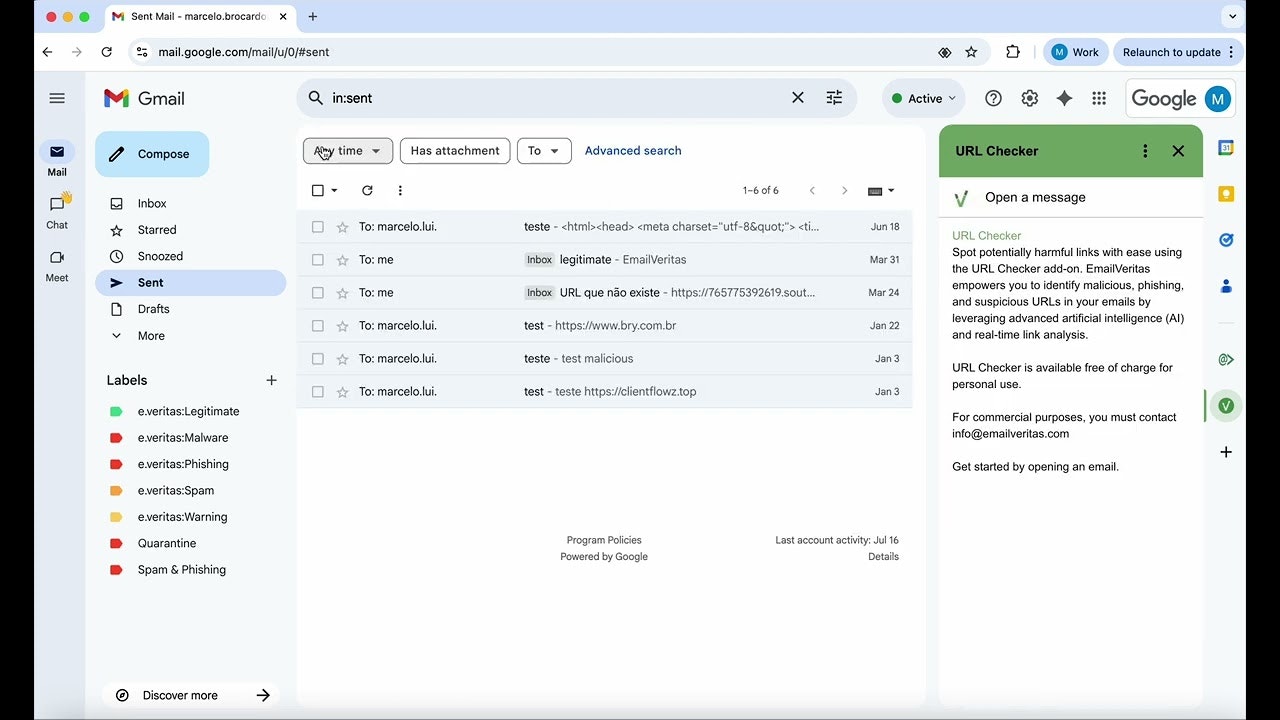Viewport: 1280px width, 720px height.
Task: Go to the Drafts folder
Action: pyautogui.click(x=153, y=309)
